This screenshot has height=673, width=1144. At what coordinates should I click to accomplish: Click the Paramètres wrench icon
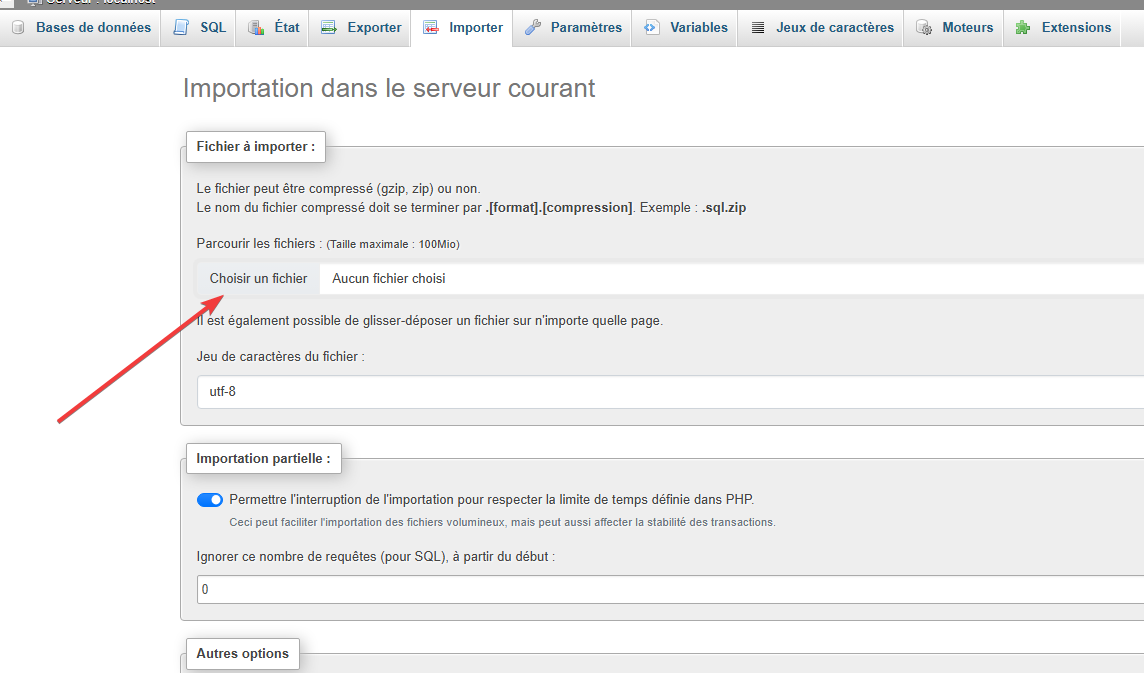(533, 28)
